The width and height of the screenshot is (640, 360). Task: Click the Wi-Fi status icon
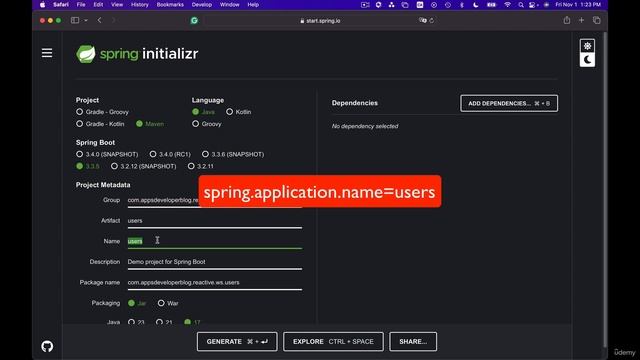pyautogui.click(x=507, y=4)
